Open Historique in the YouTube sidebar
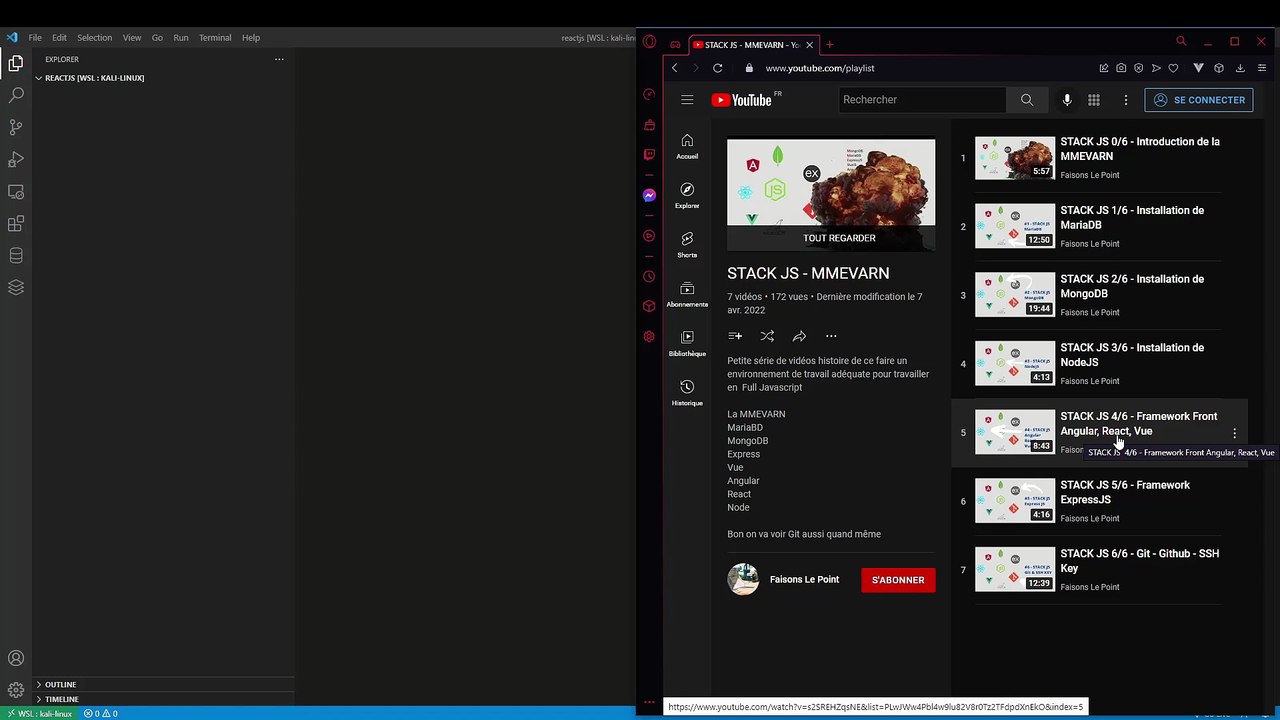This screenshot has width=1280, height=720. [687, 393]
